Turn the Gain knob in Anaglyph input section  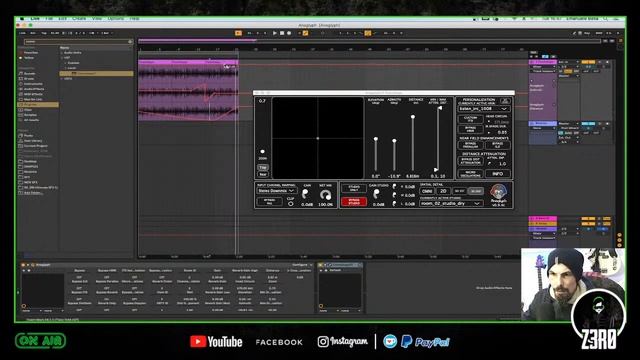pyautogui.click(x=306, y=193)
